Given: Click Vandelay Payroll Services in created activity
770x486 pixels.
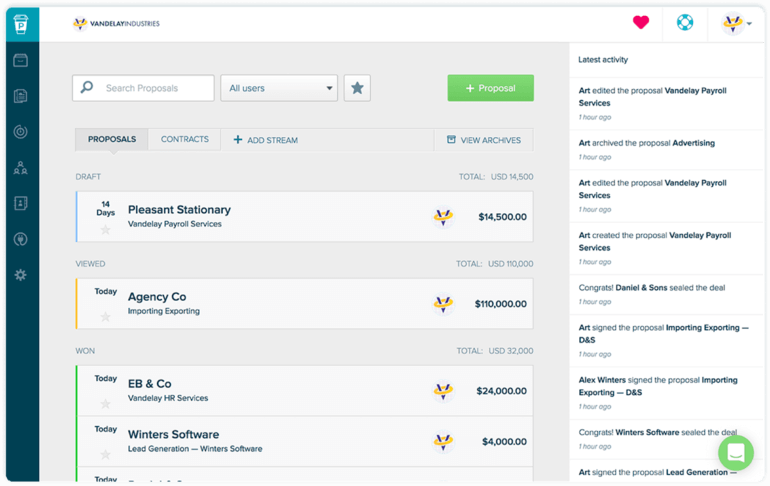Looking at the screenshot, I should tap(655, 242).
